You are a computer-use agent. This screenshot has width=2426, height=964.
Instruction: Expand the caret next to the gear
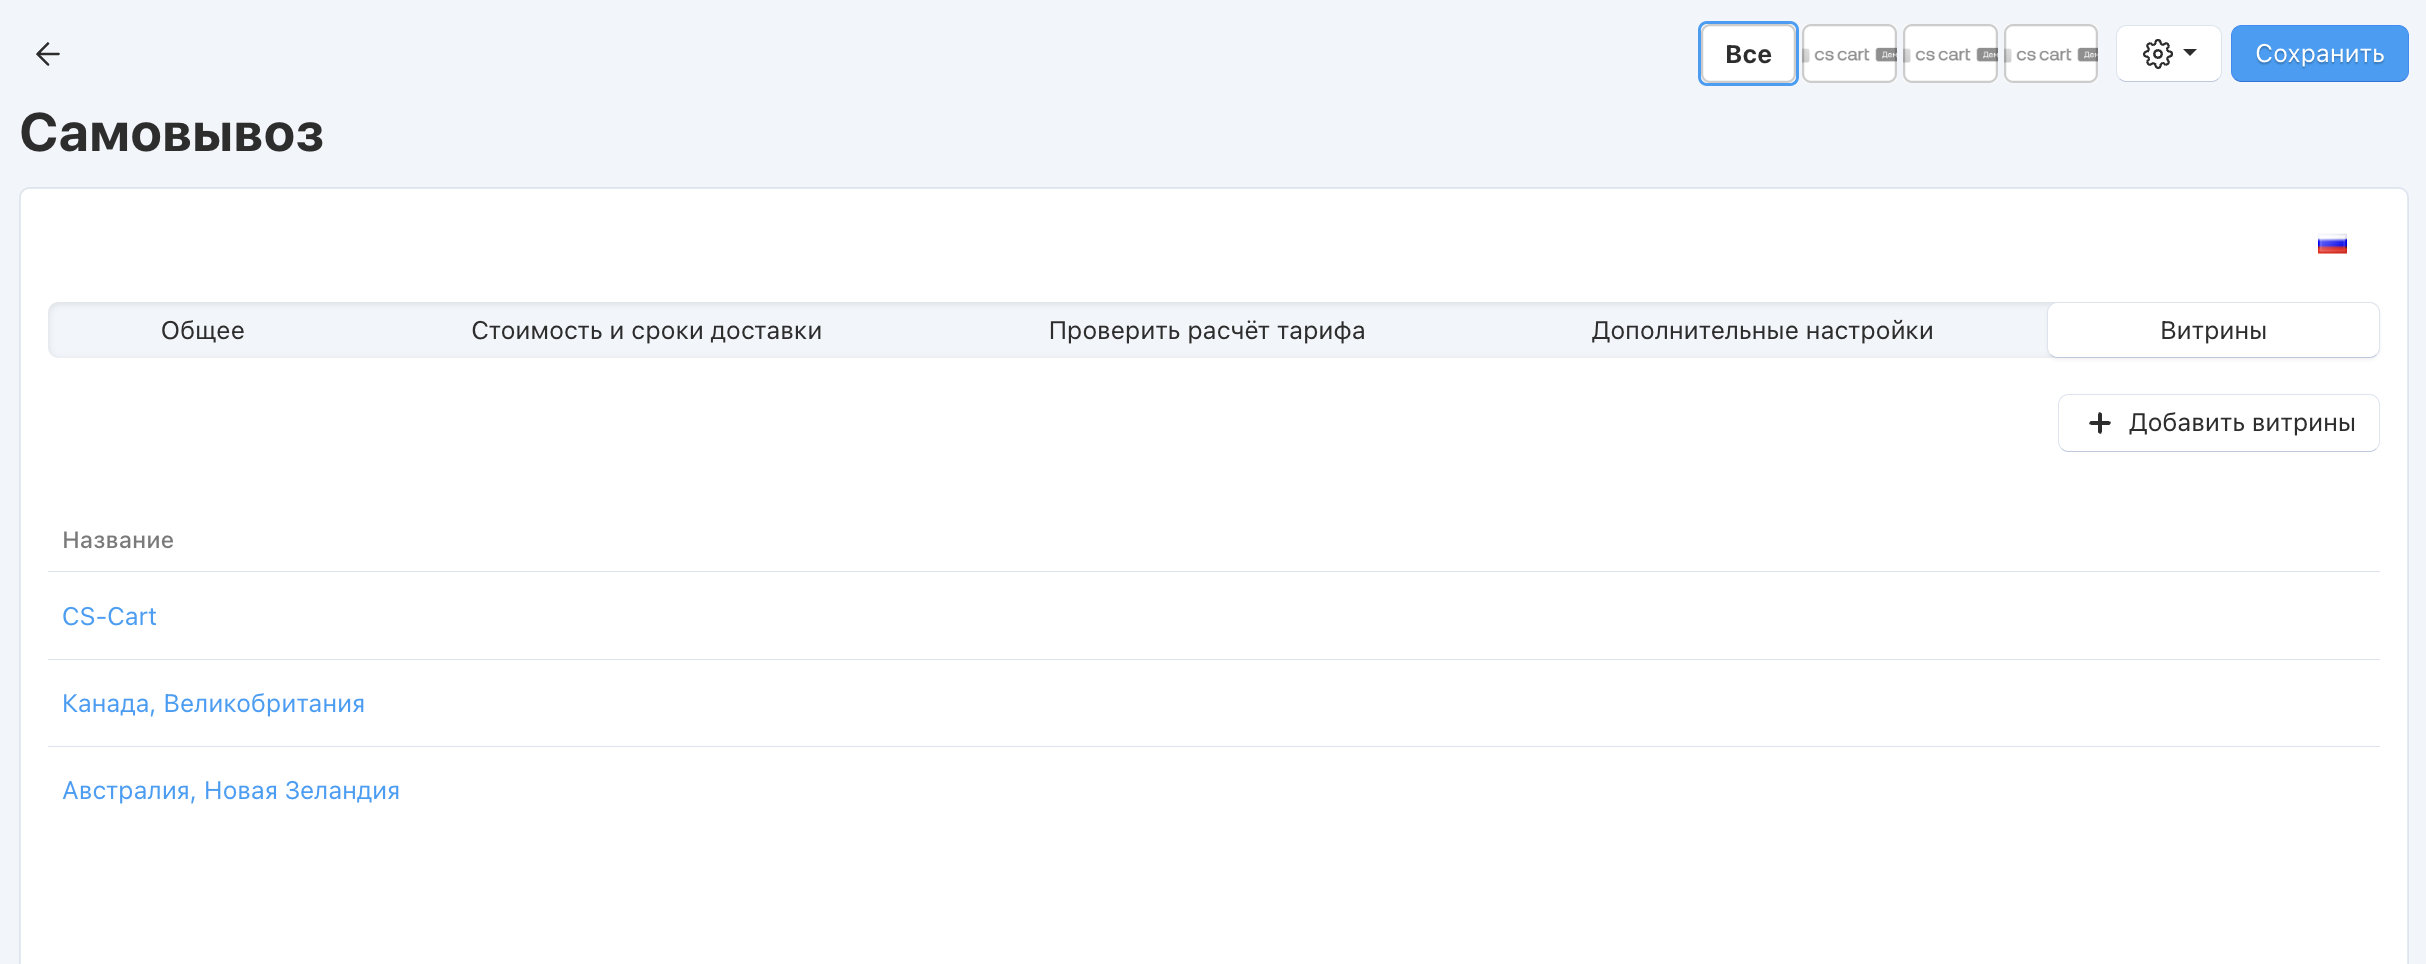pos(2190,53)
